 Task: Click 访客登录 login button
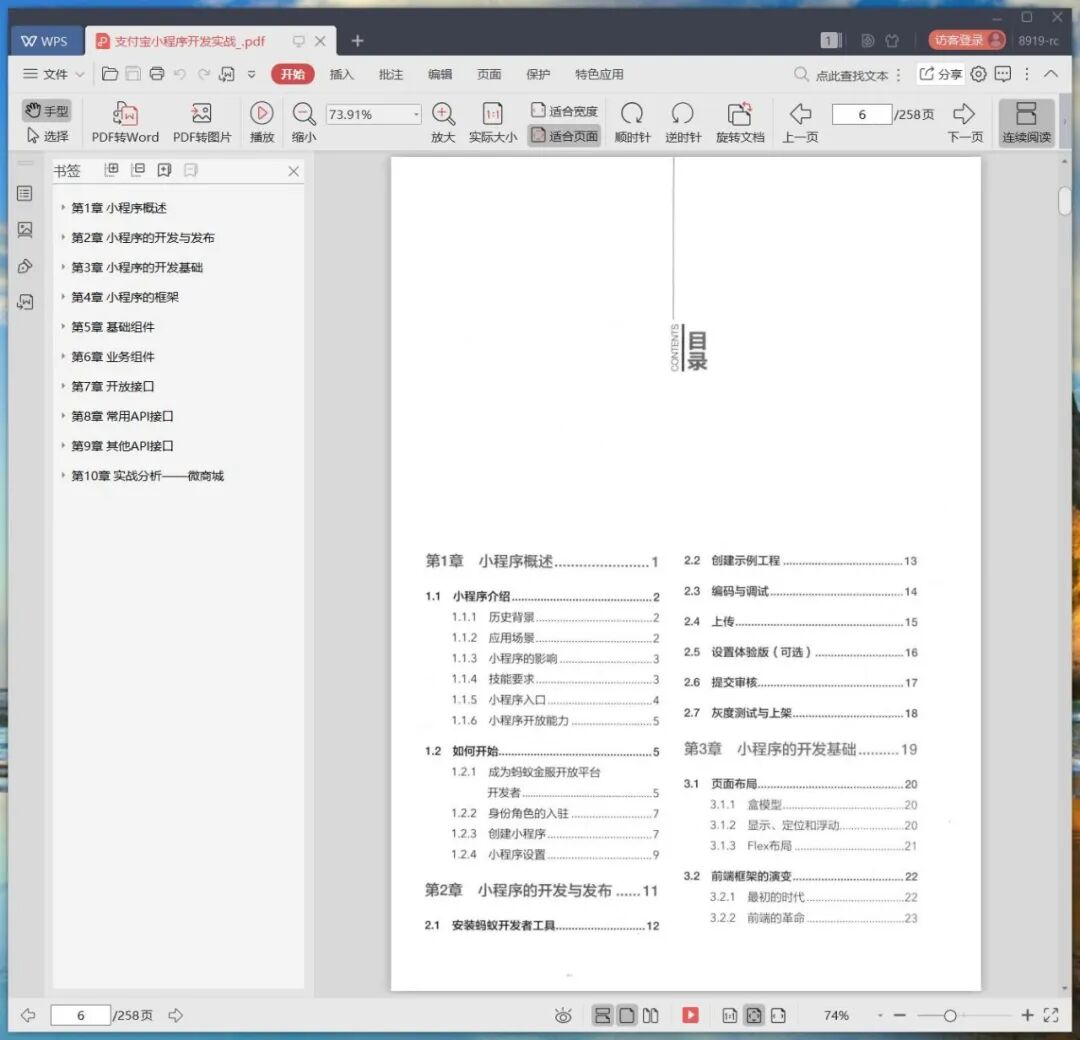(967, 40)
